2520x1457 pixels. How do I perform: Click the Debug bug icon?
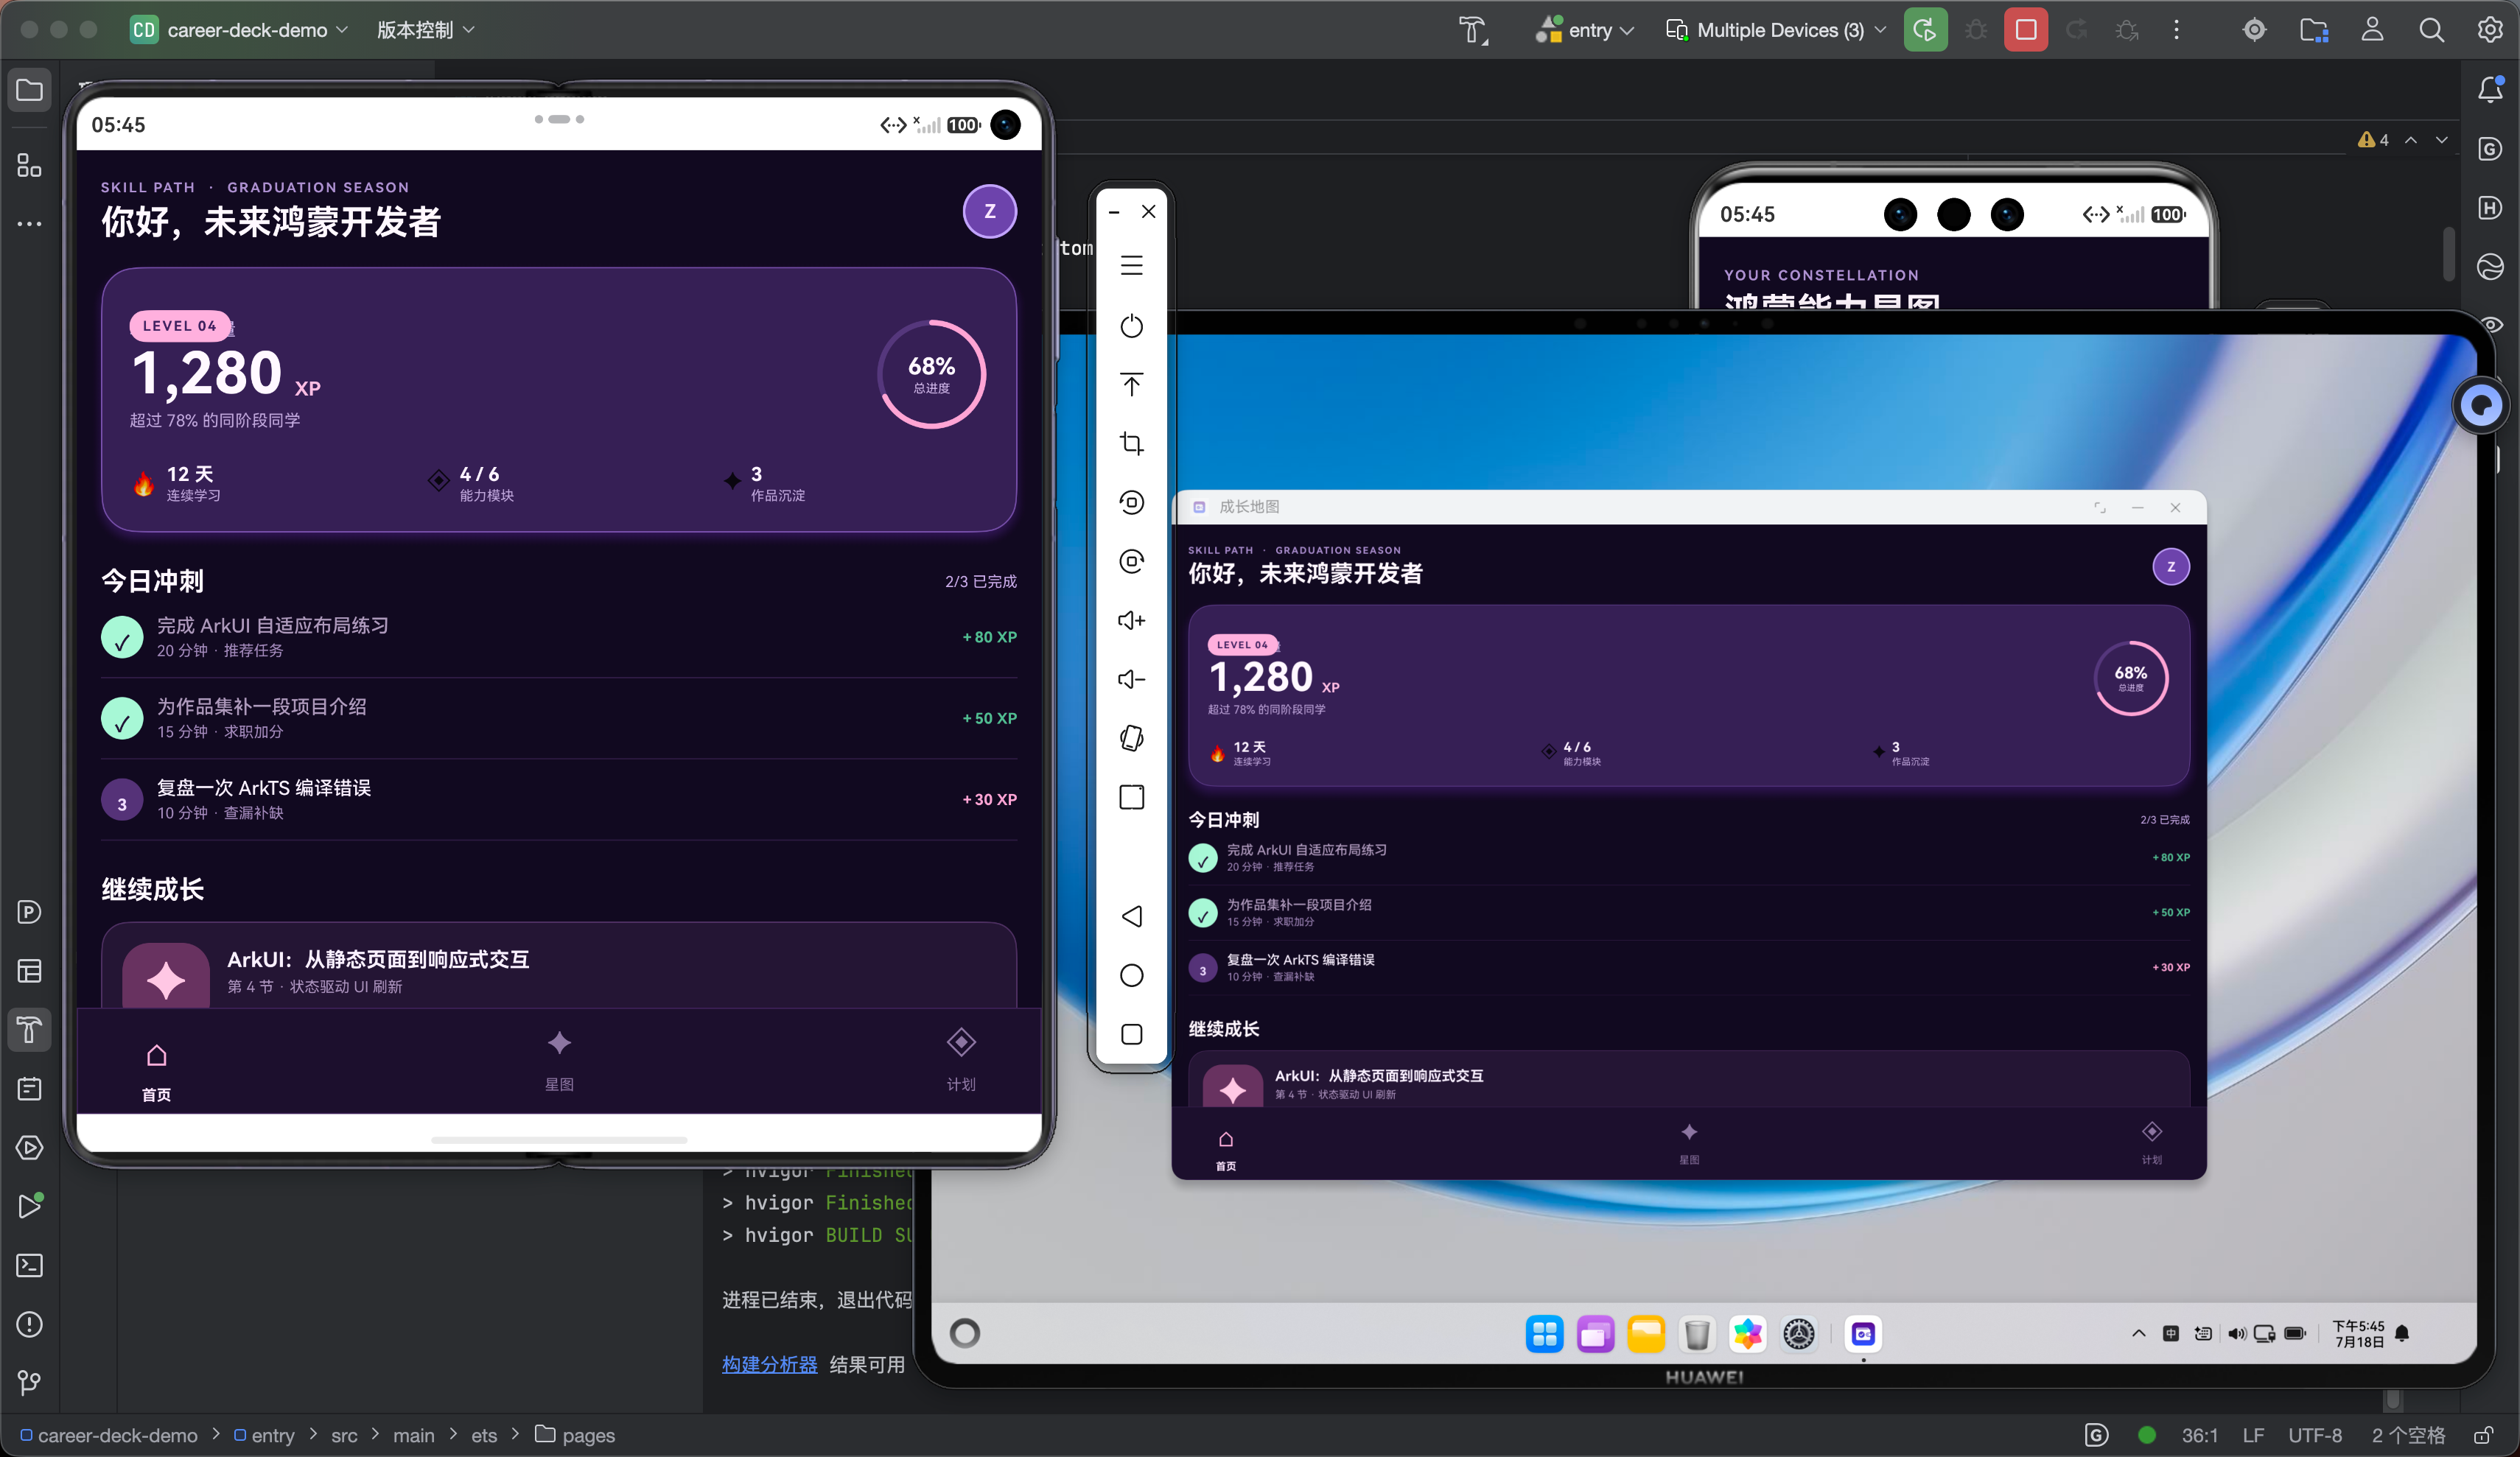[x=1976, y=30]
